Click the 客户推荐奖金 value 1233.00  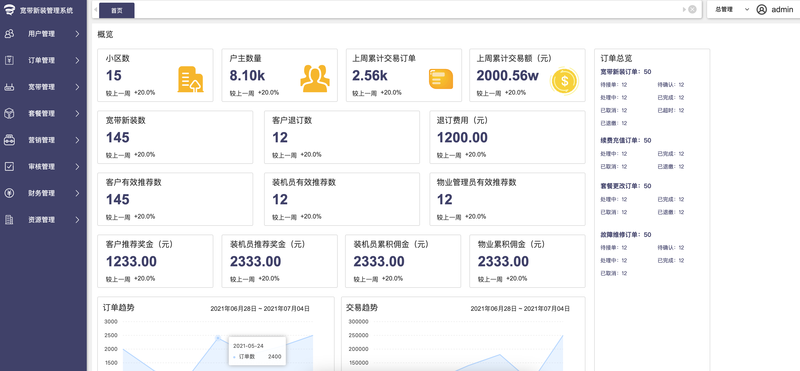tap(131, 262)
